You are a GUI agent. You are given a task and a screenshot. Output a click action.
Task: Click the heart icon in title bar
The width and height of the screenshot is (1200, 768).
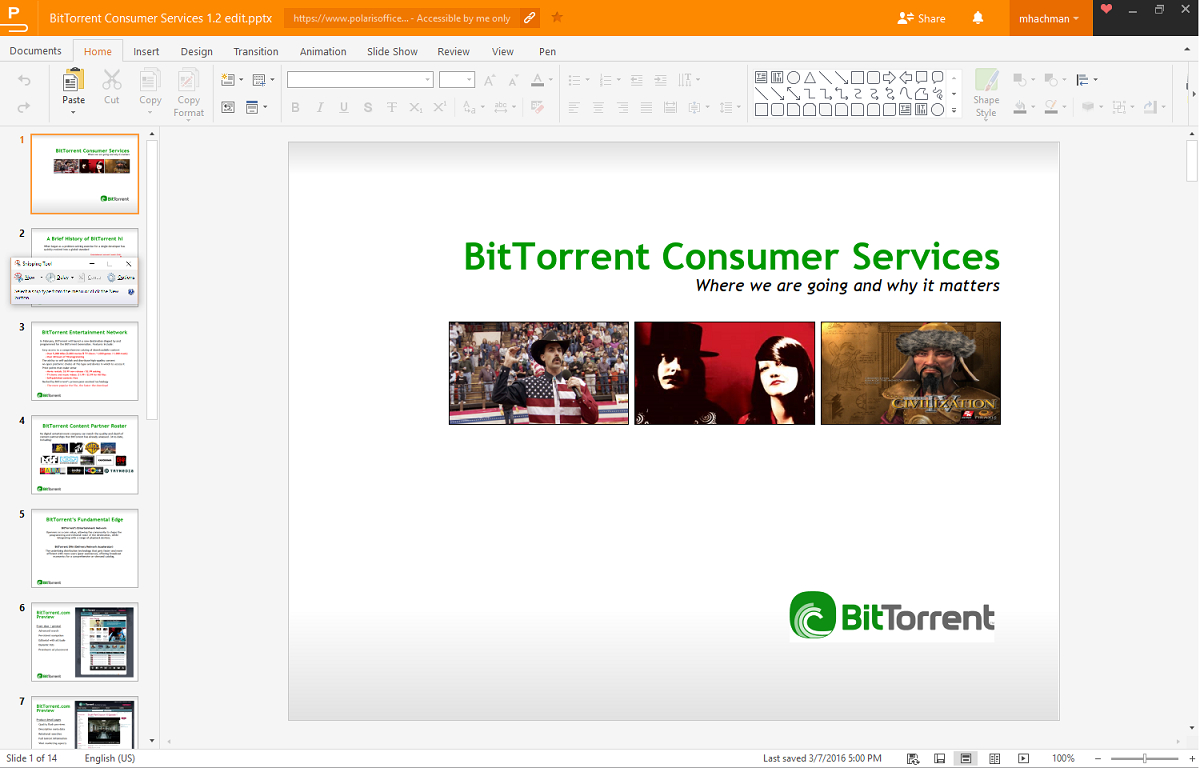1106,10
